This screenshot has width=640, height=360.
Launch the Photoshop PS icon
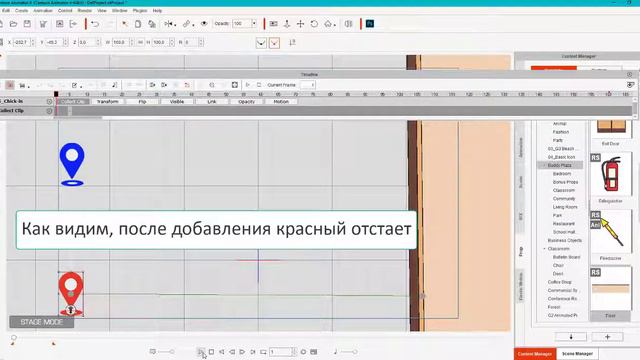[x=370, y=24]
